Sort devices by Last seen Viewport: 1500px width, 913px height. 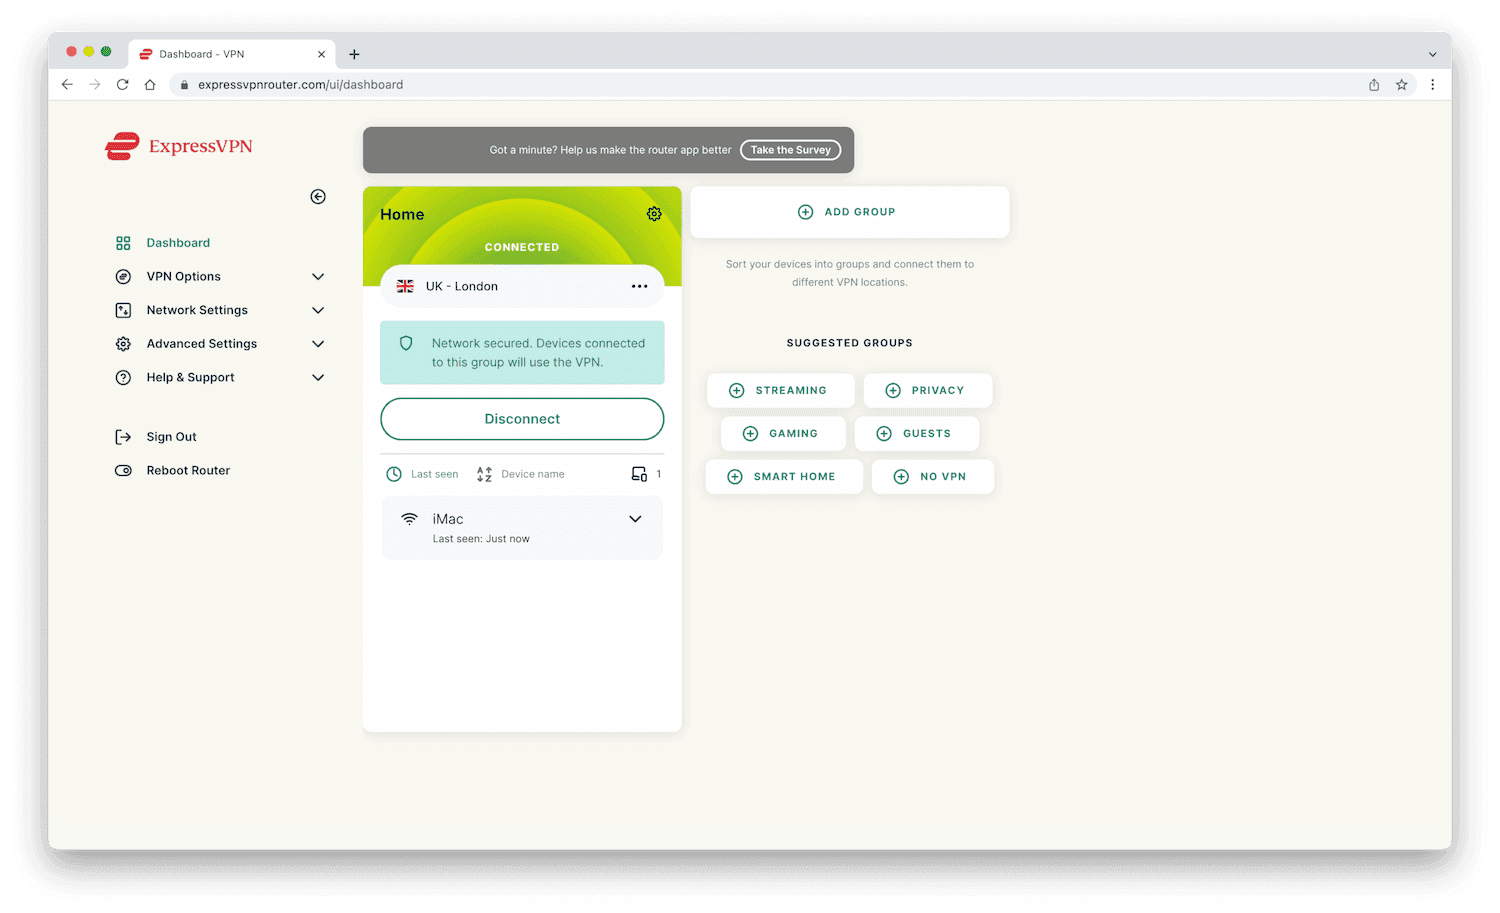[422, 474]
